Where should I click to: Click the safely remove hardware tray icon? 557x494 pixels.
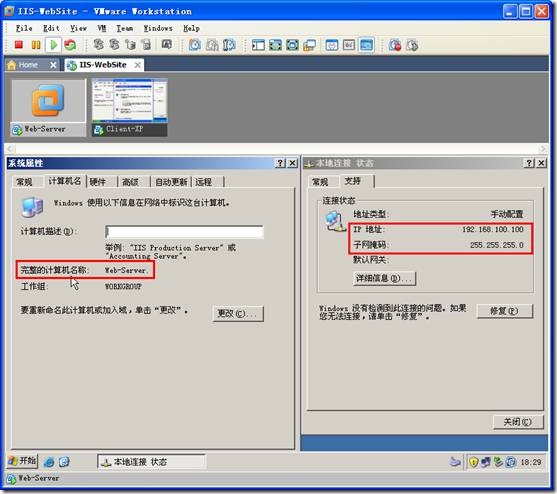pos(498,462)
